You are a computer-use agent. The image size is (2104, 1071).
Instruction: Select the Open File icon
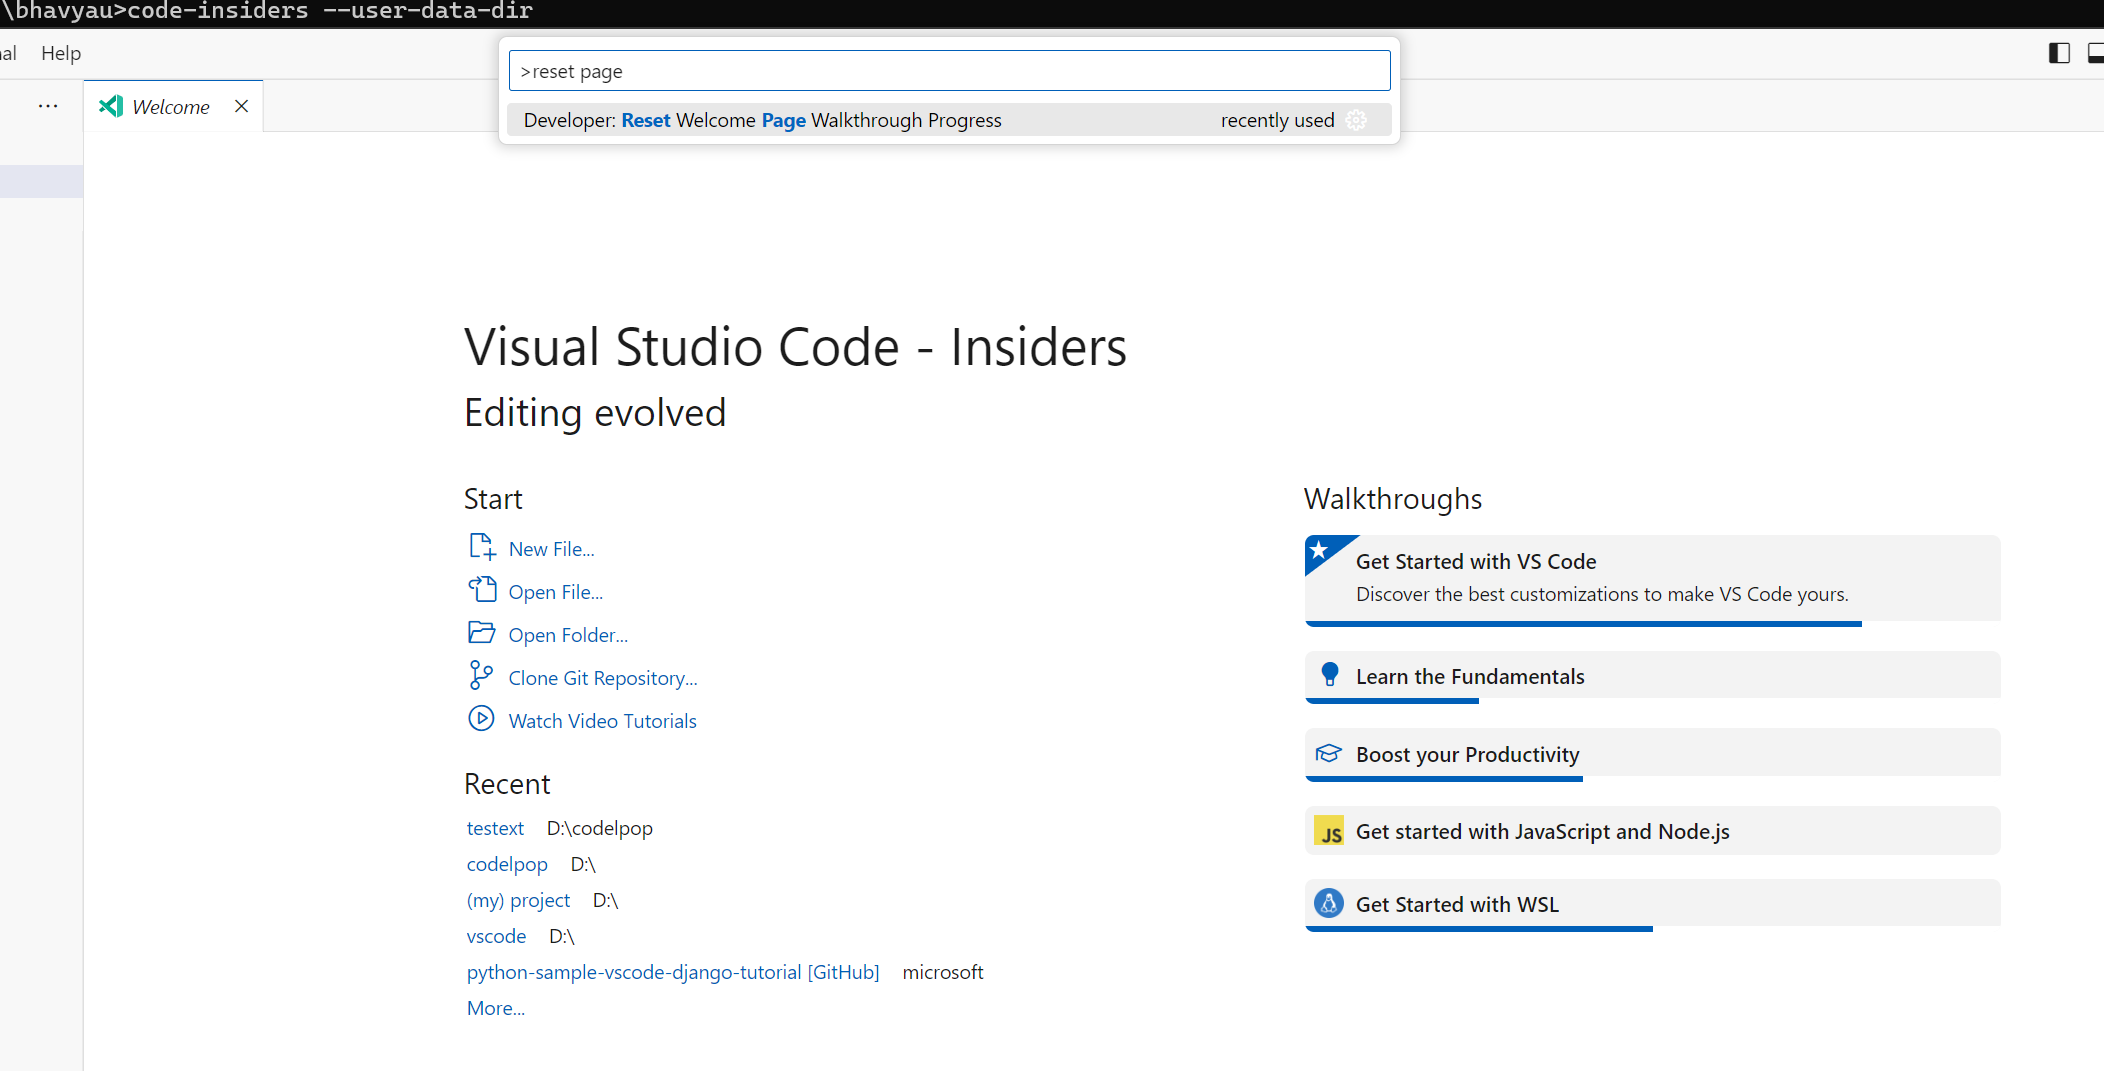482,590
